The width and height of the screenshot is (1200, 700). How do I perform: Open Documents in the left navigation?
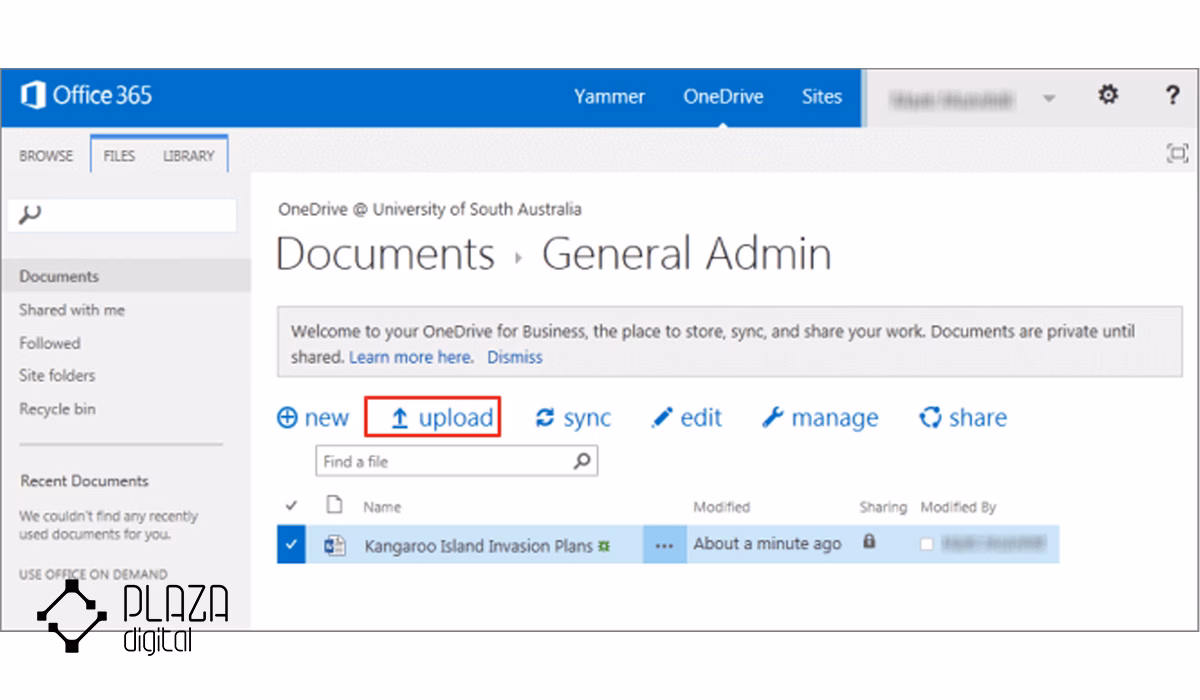[x=59, y=277]
